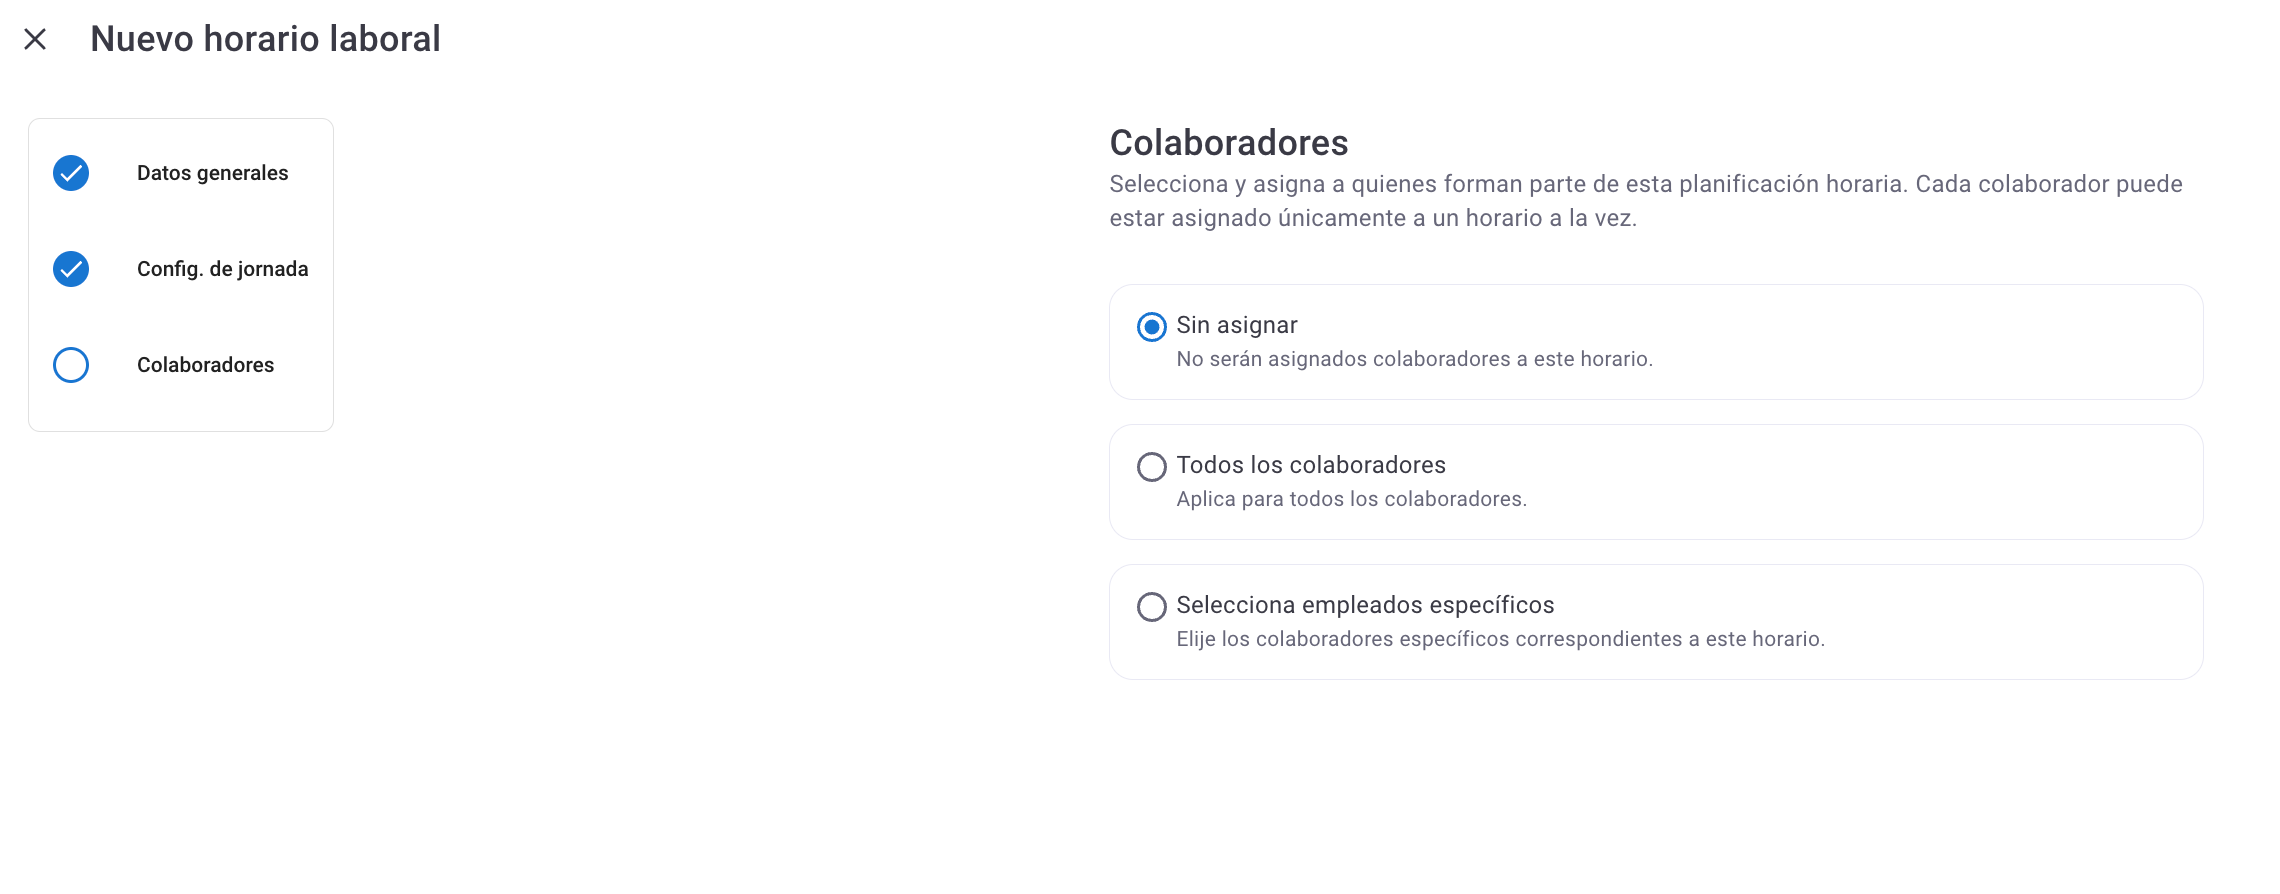
Task: Click the Colaboradores section heading
Action: [1229, 143]
